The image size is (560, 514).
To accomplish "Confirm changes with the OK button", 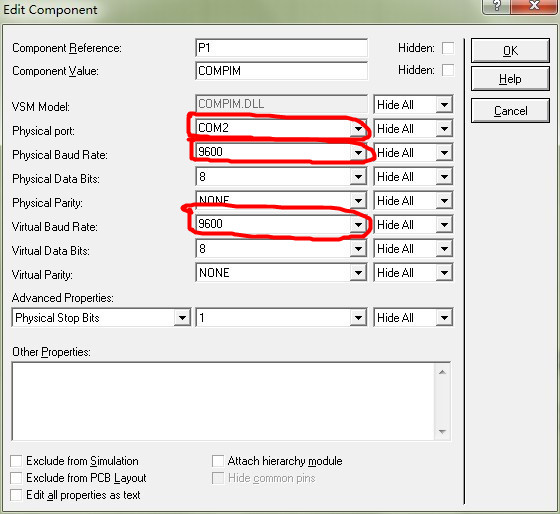I will (510, 51).
